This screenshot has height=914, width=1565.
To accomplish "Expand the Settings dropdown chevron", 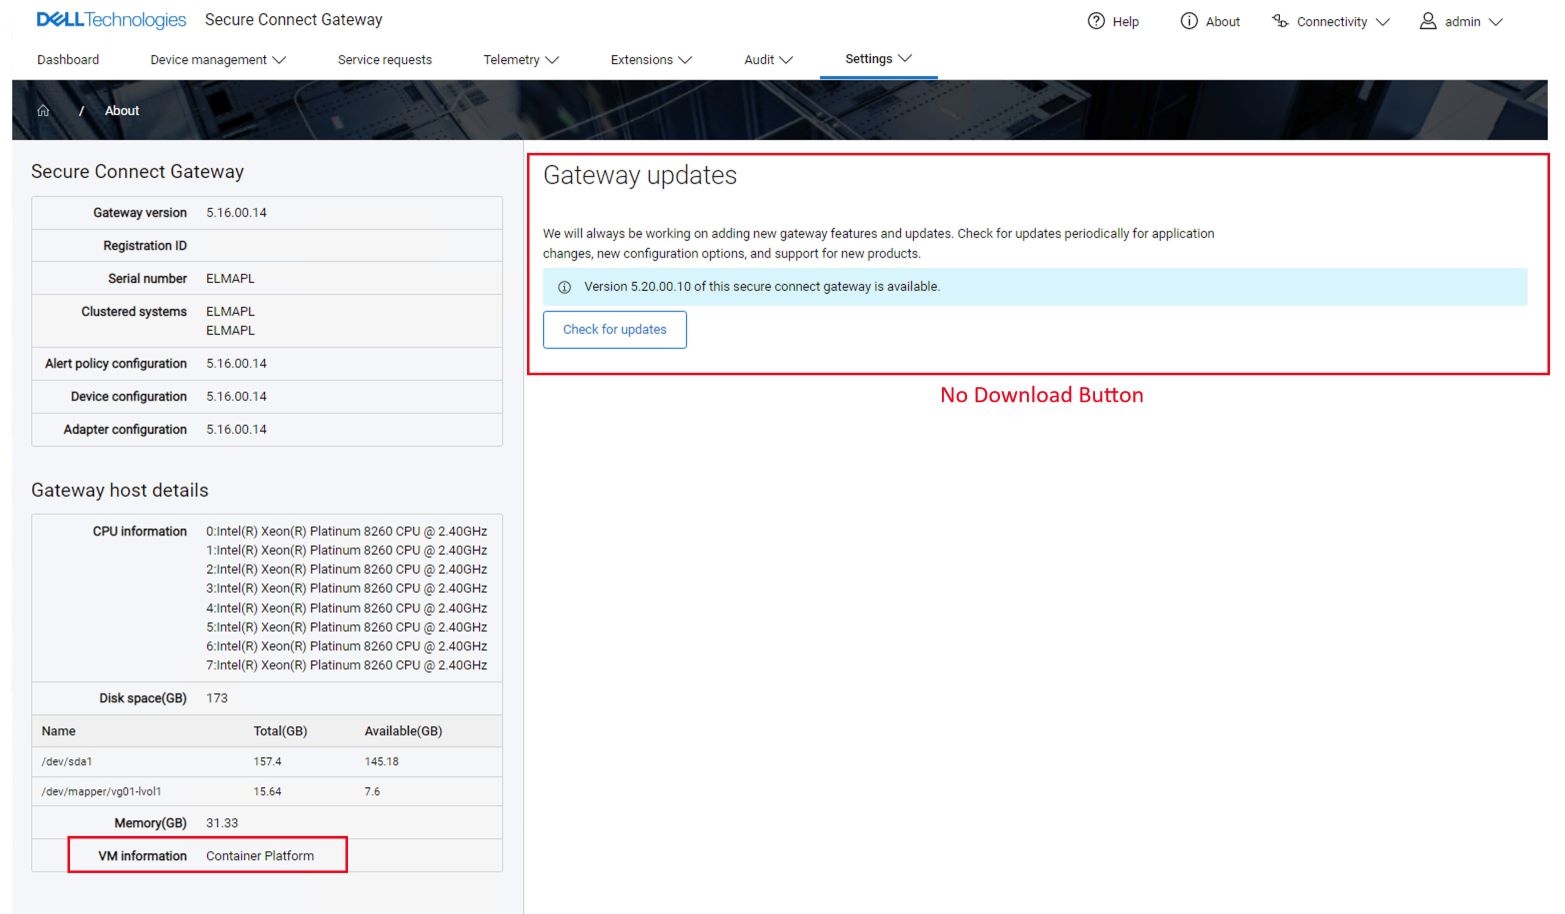I will tap(905, 58).
